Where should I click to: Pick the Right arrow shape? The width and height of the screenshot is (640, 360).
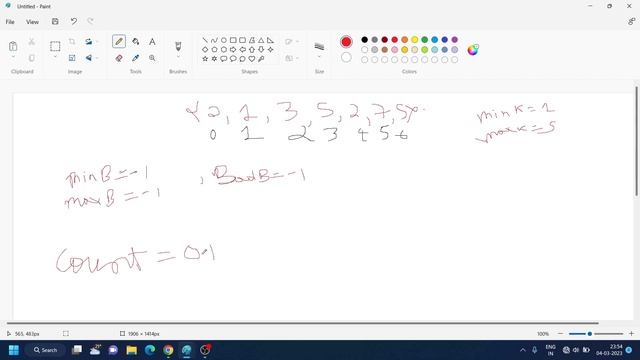[233, 49]
